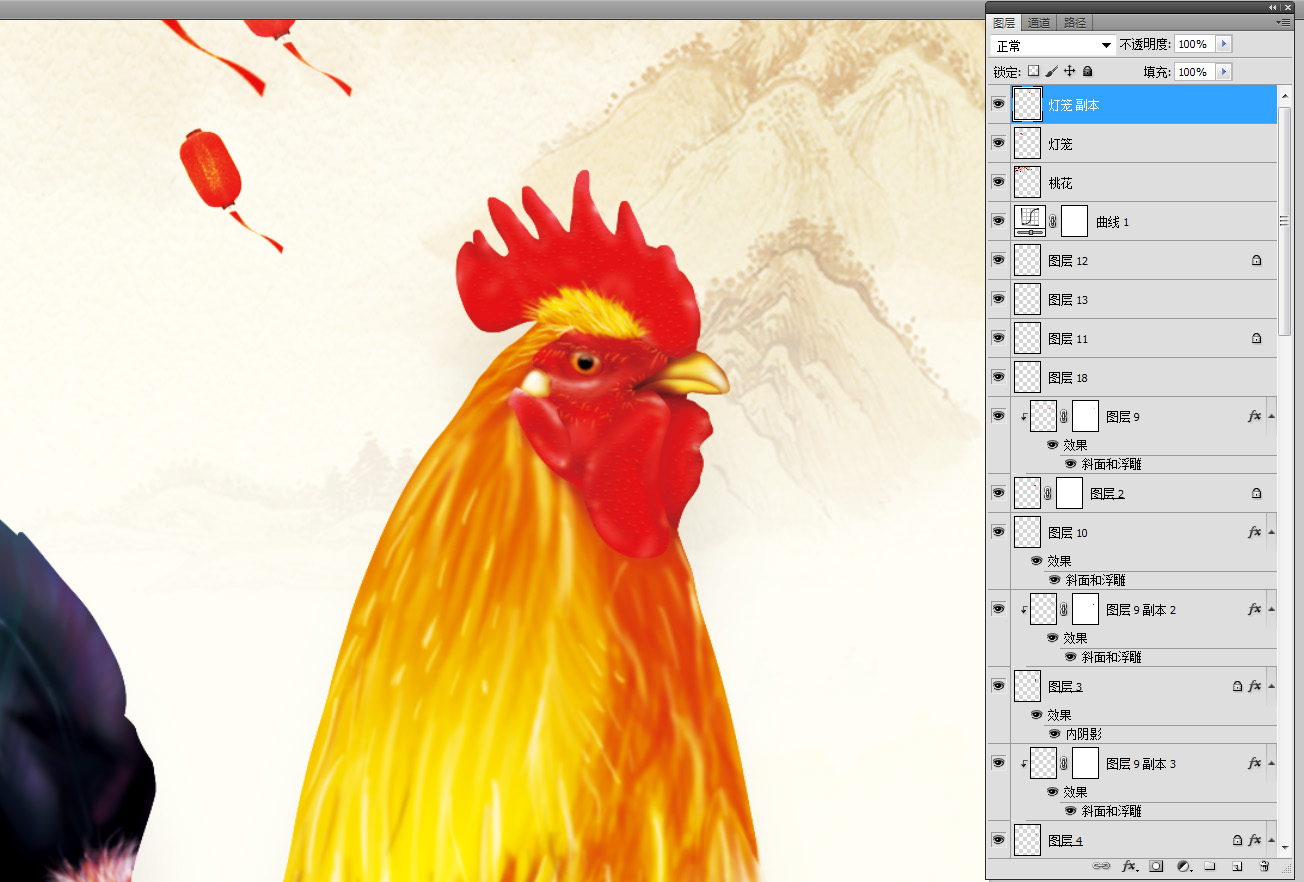
Task: Click fx icon on 图层 3 row
Action: point(1255,686)
